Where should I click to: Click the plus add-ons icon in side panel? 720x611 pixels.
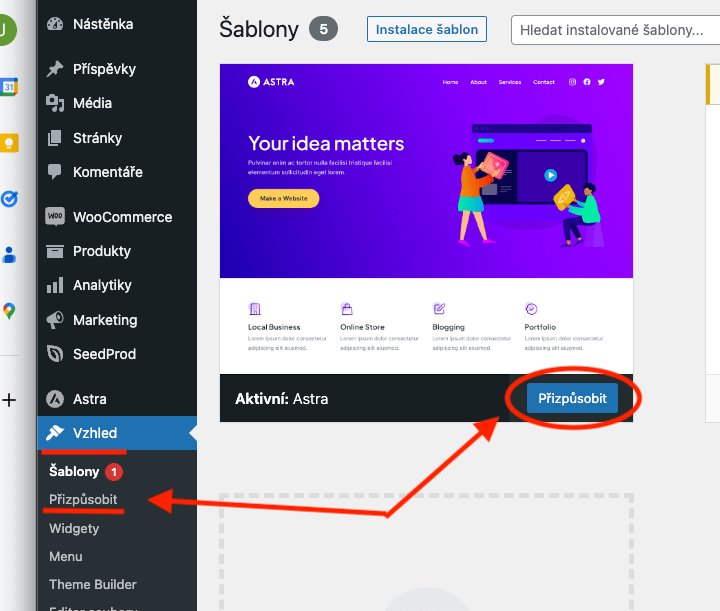9,400
